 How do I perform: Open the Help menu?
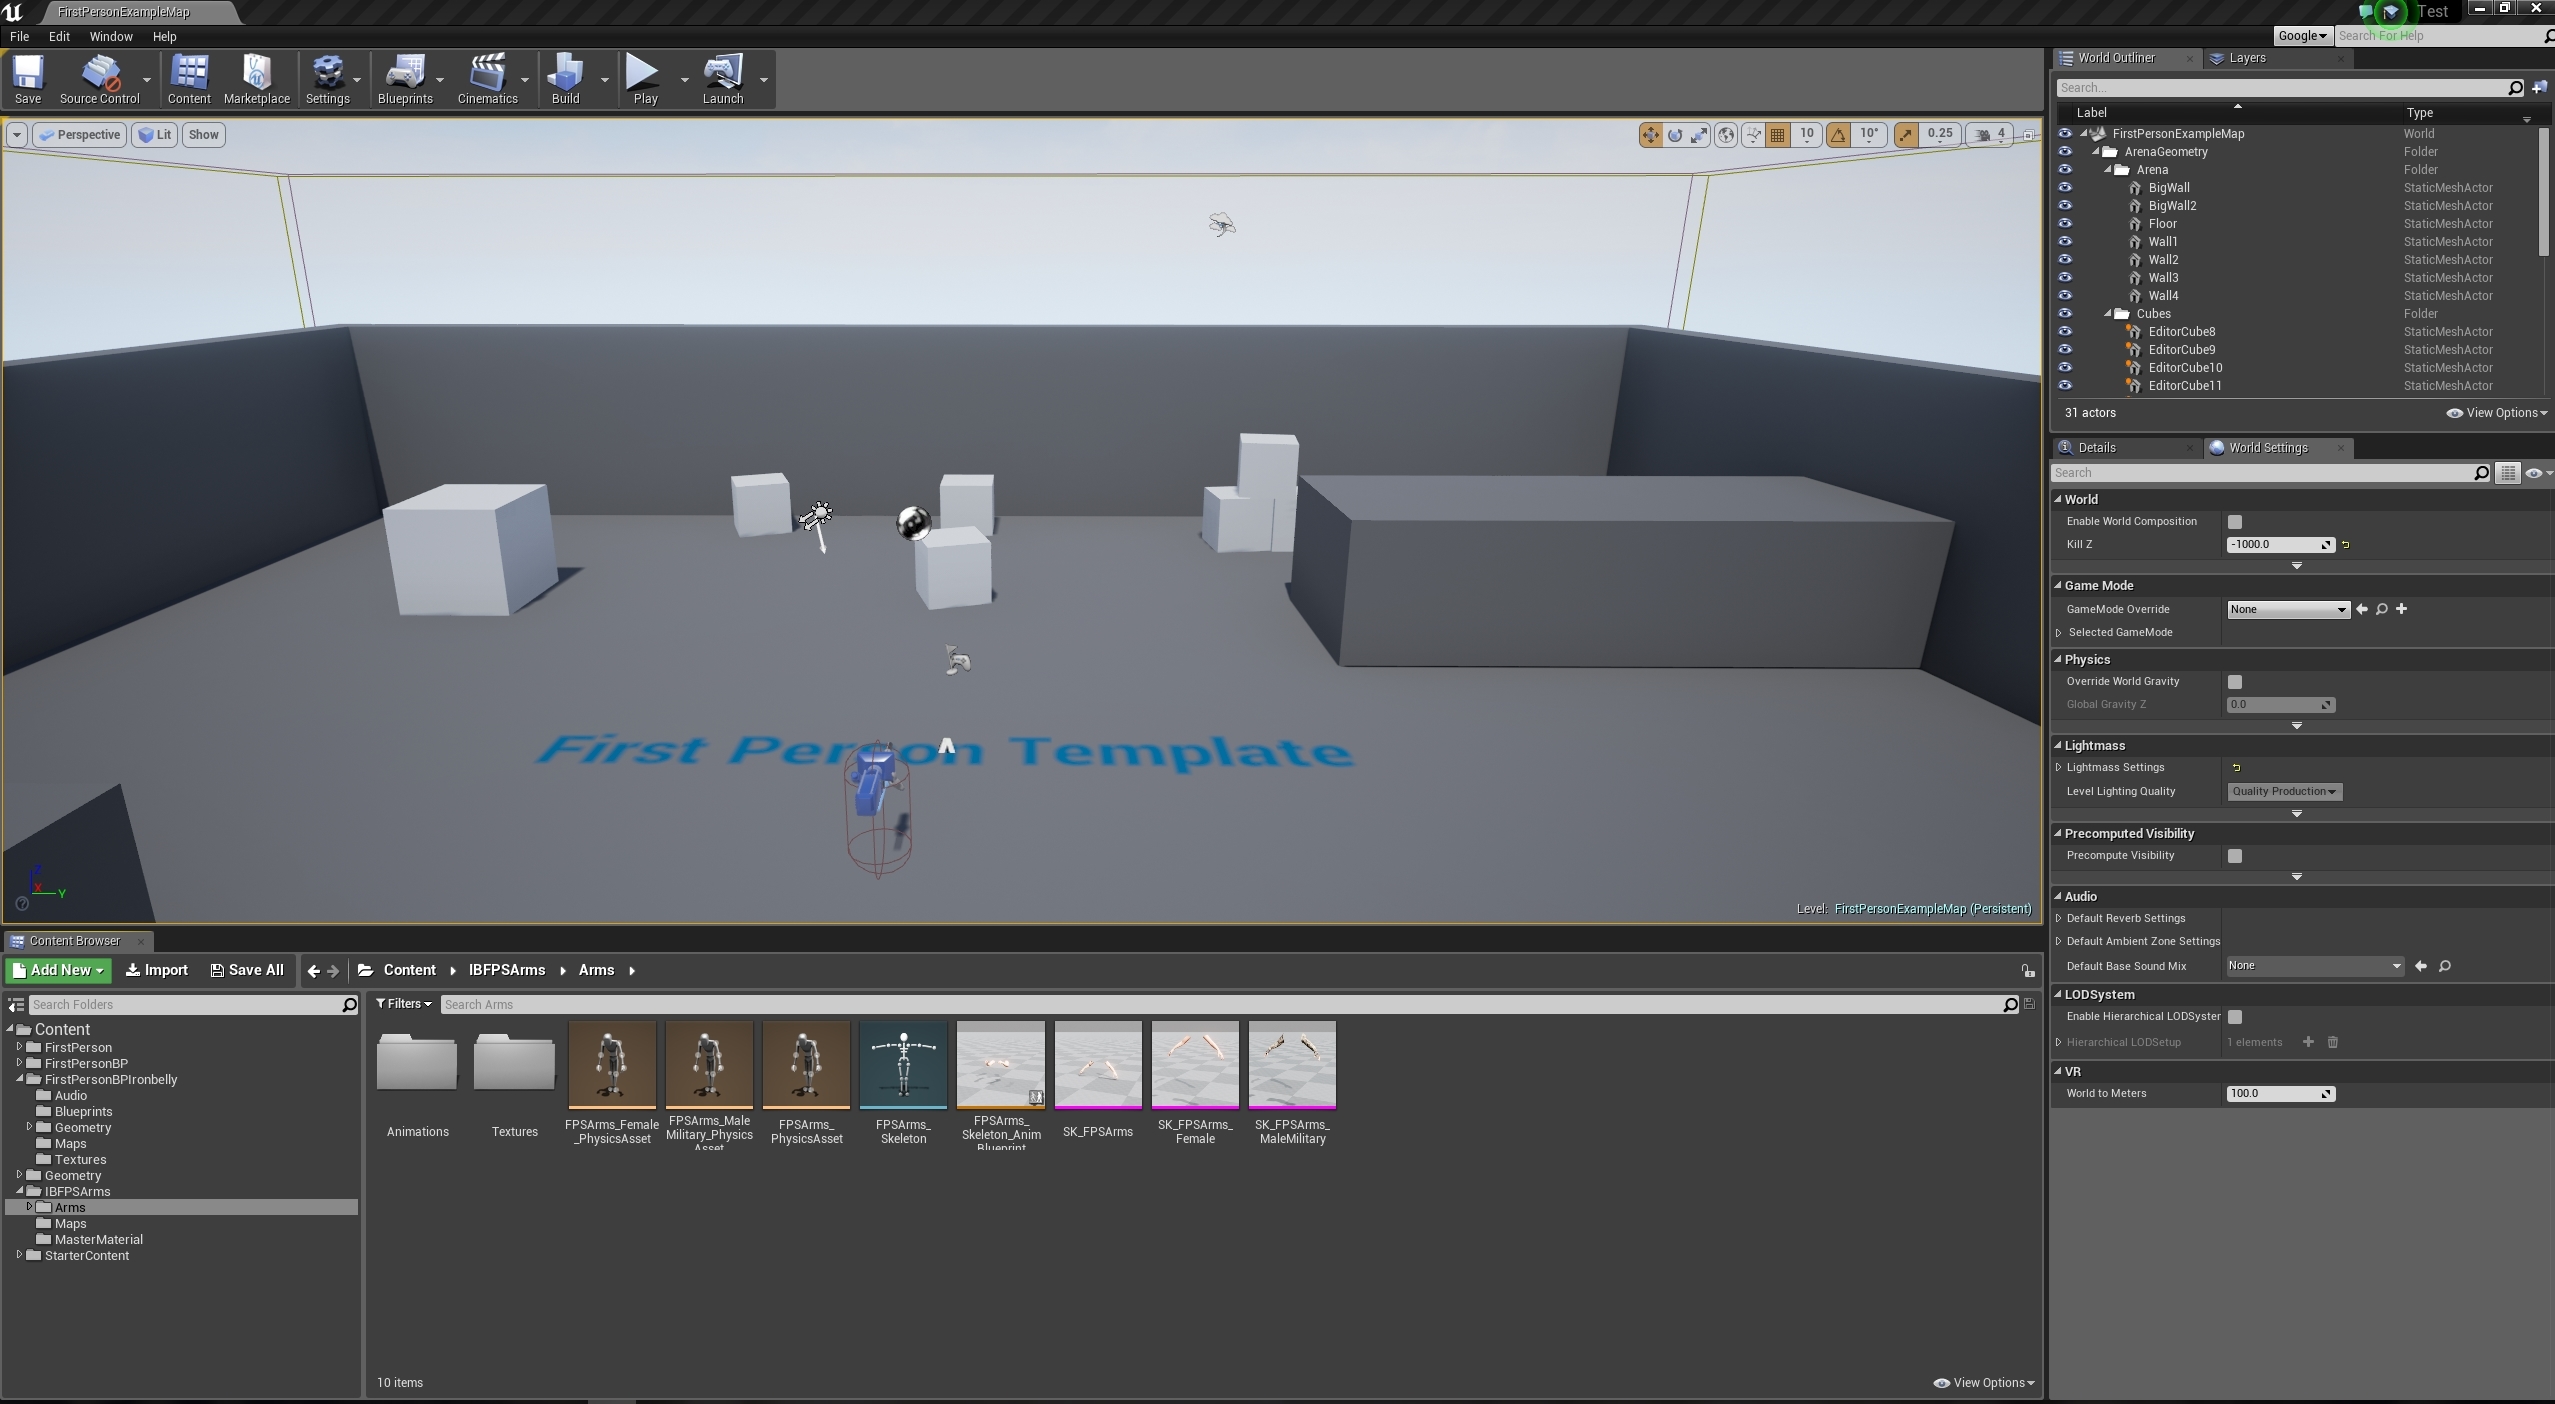pyautogui.click(x=165, y=36)
